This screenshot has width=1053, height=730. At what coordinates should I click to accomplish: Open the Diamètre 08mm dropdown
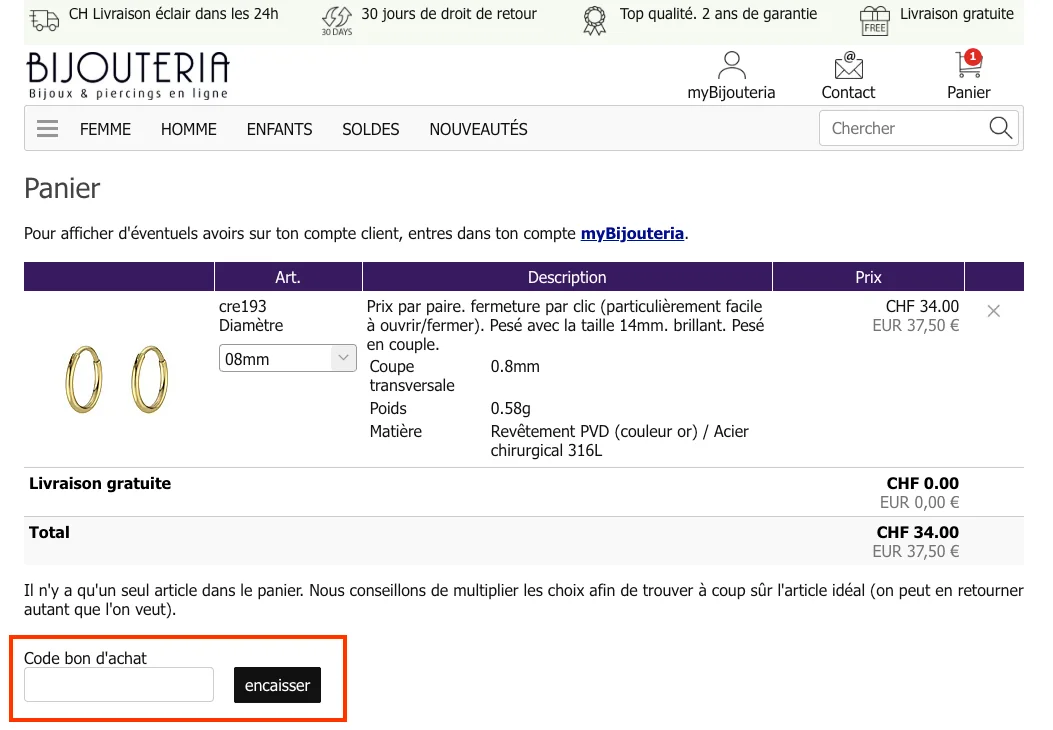click(x=287, y=358)
